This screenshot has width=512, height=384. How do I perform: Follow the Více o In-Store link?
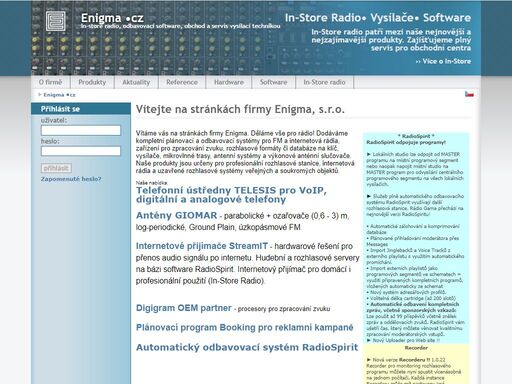[443, 61]
